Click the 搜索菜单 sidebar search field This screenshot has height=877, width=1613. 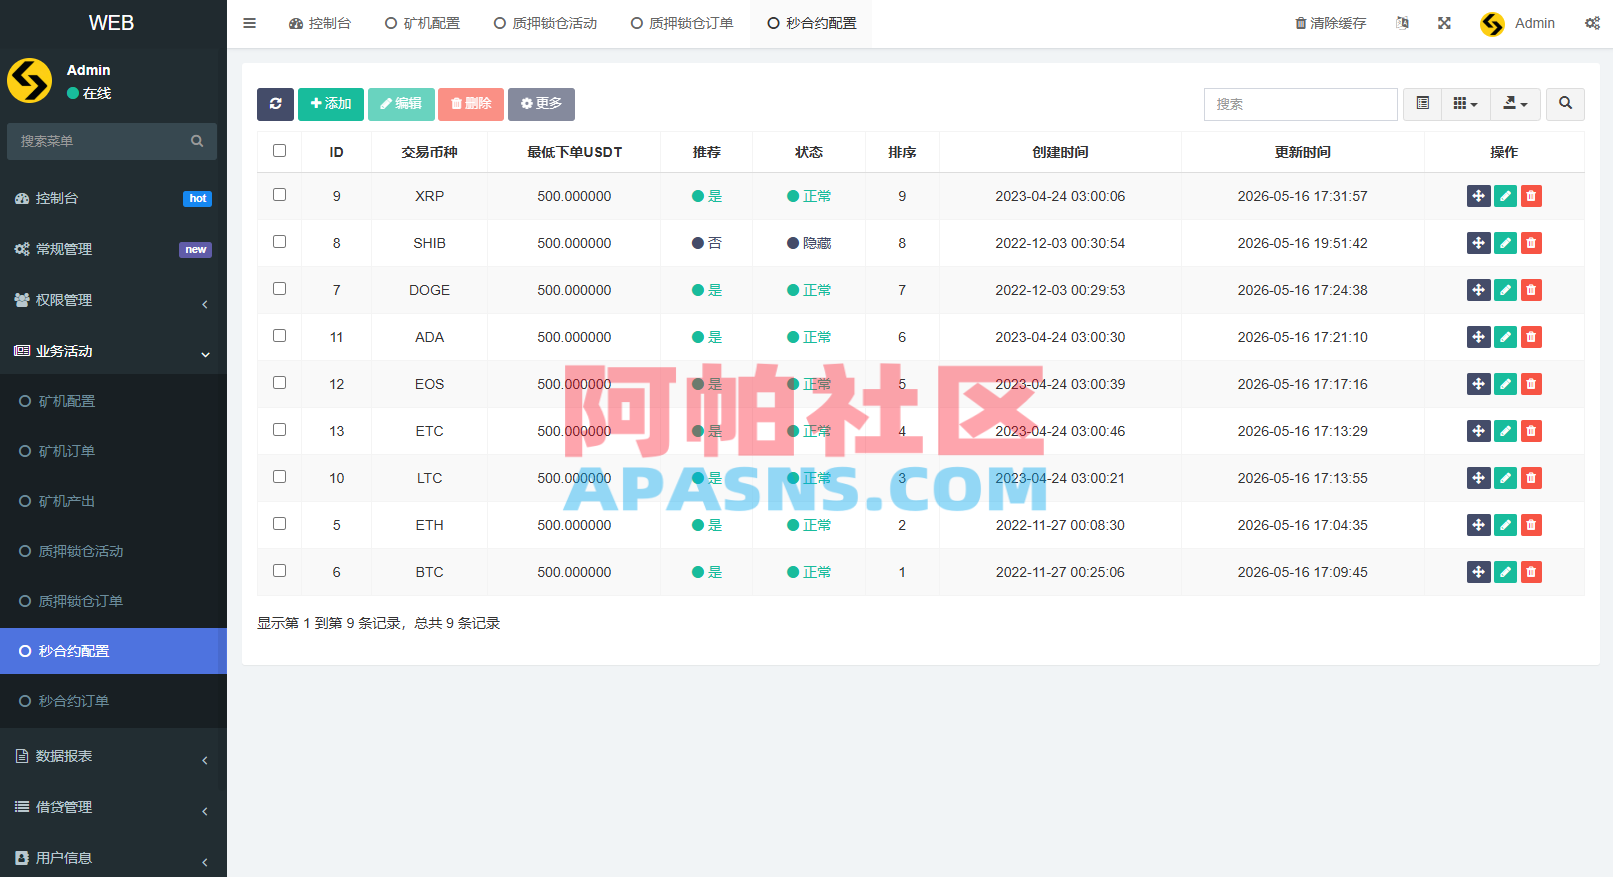pyautogui.click(x=100, y=141)
